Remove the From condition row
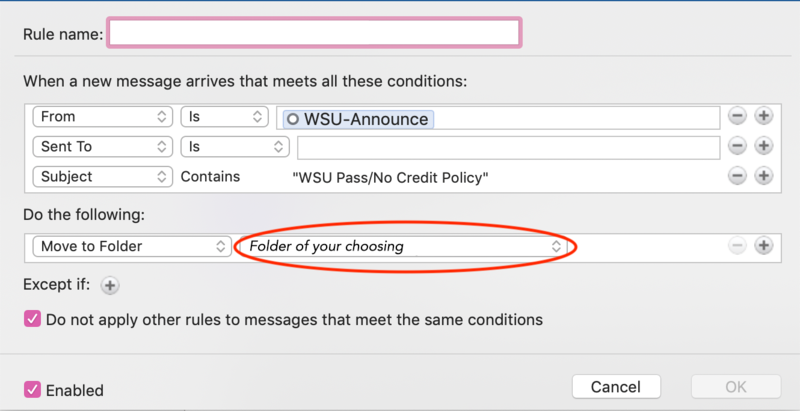Image resolution: width=800 pixels, height=411 pixels. (x=737, y=116)
